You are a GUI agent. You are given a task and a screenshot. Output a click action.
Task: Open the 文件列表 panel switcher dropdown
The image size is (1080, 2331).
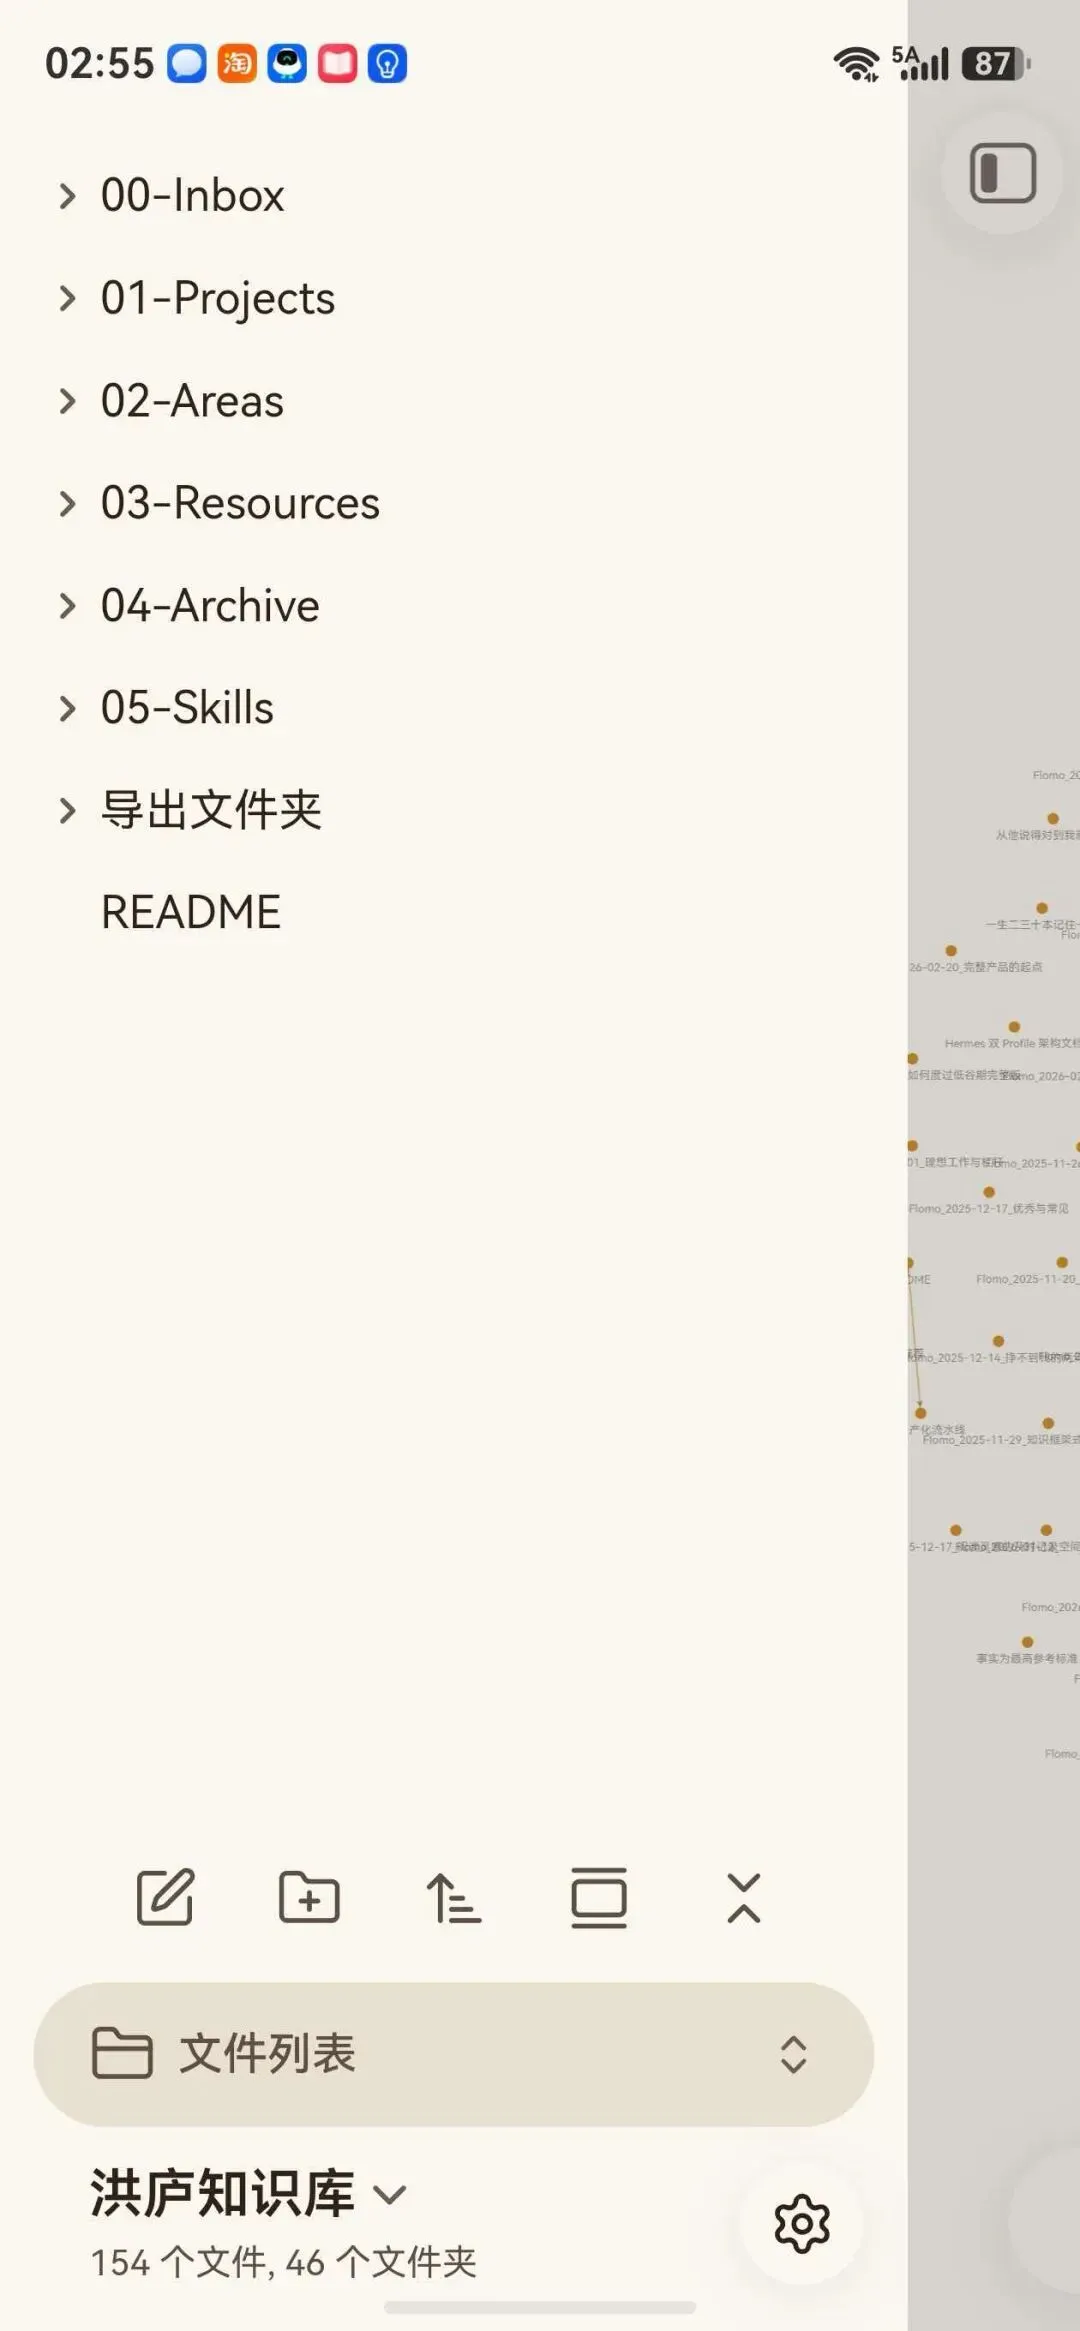(793, 2054)
